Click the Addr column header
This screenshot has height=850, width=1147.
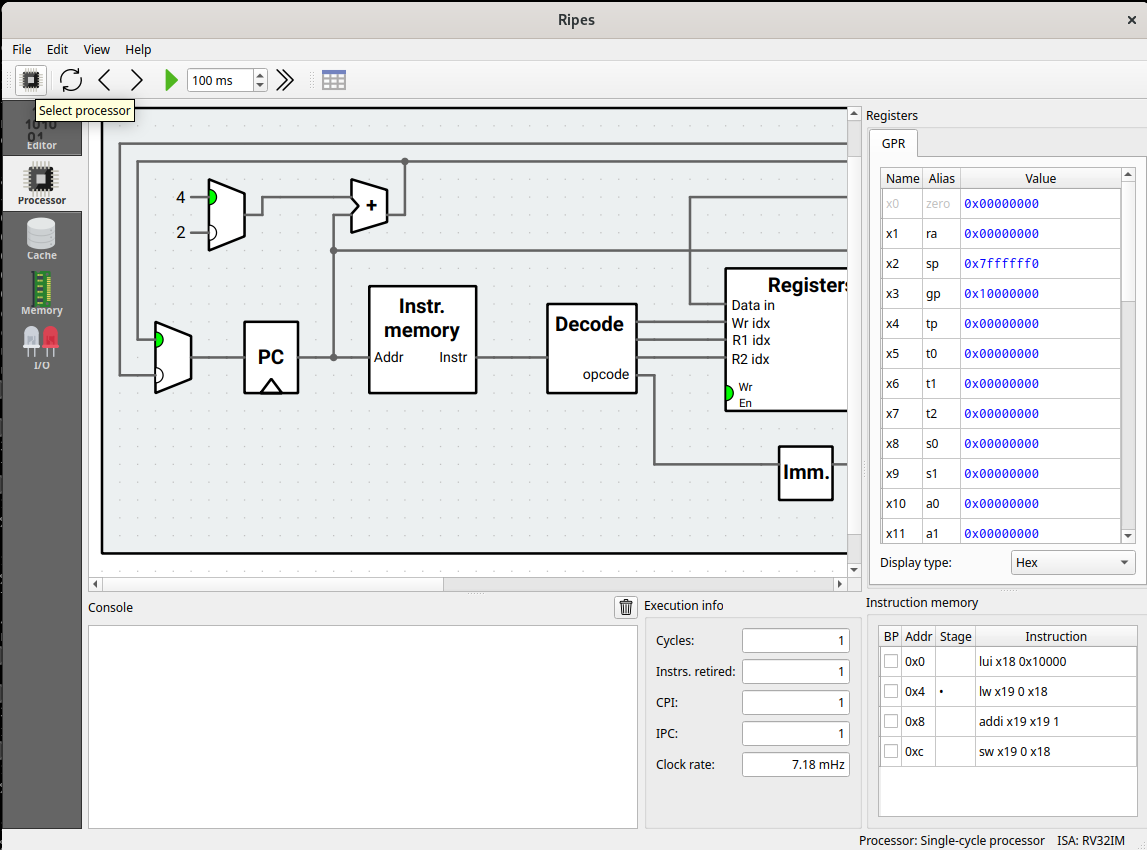point(919,636)
